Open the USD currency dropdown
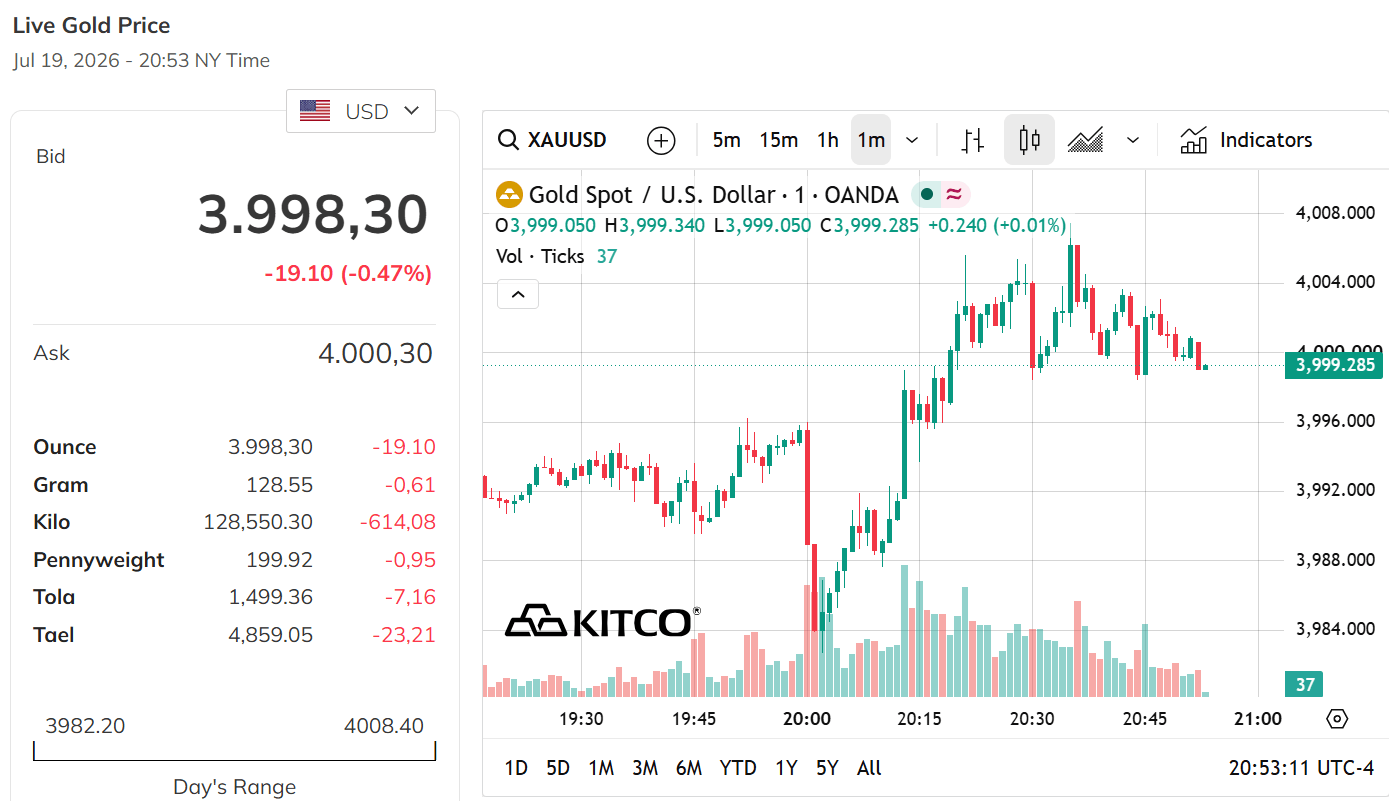The height and width of the screenshot is (801, 1398). click(361, 111)
